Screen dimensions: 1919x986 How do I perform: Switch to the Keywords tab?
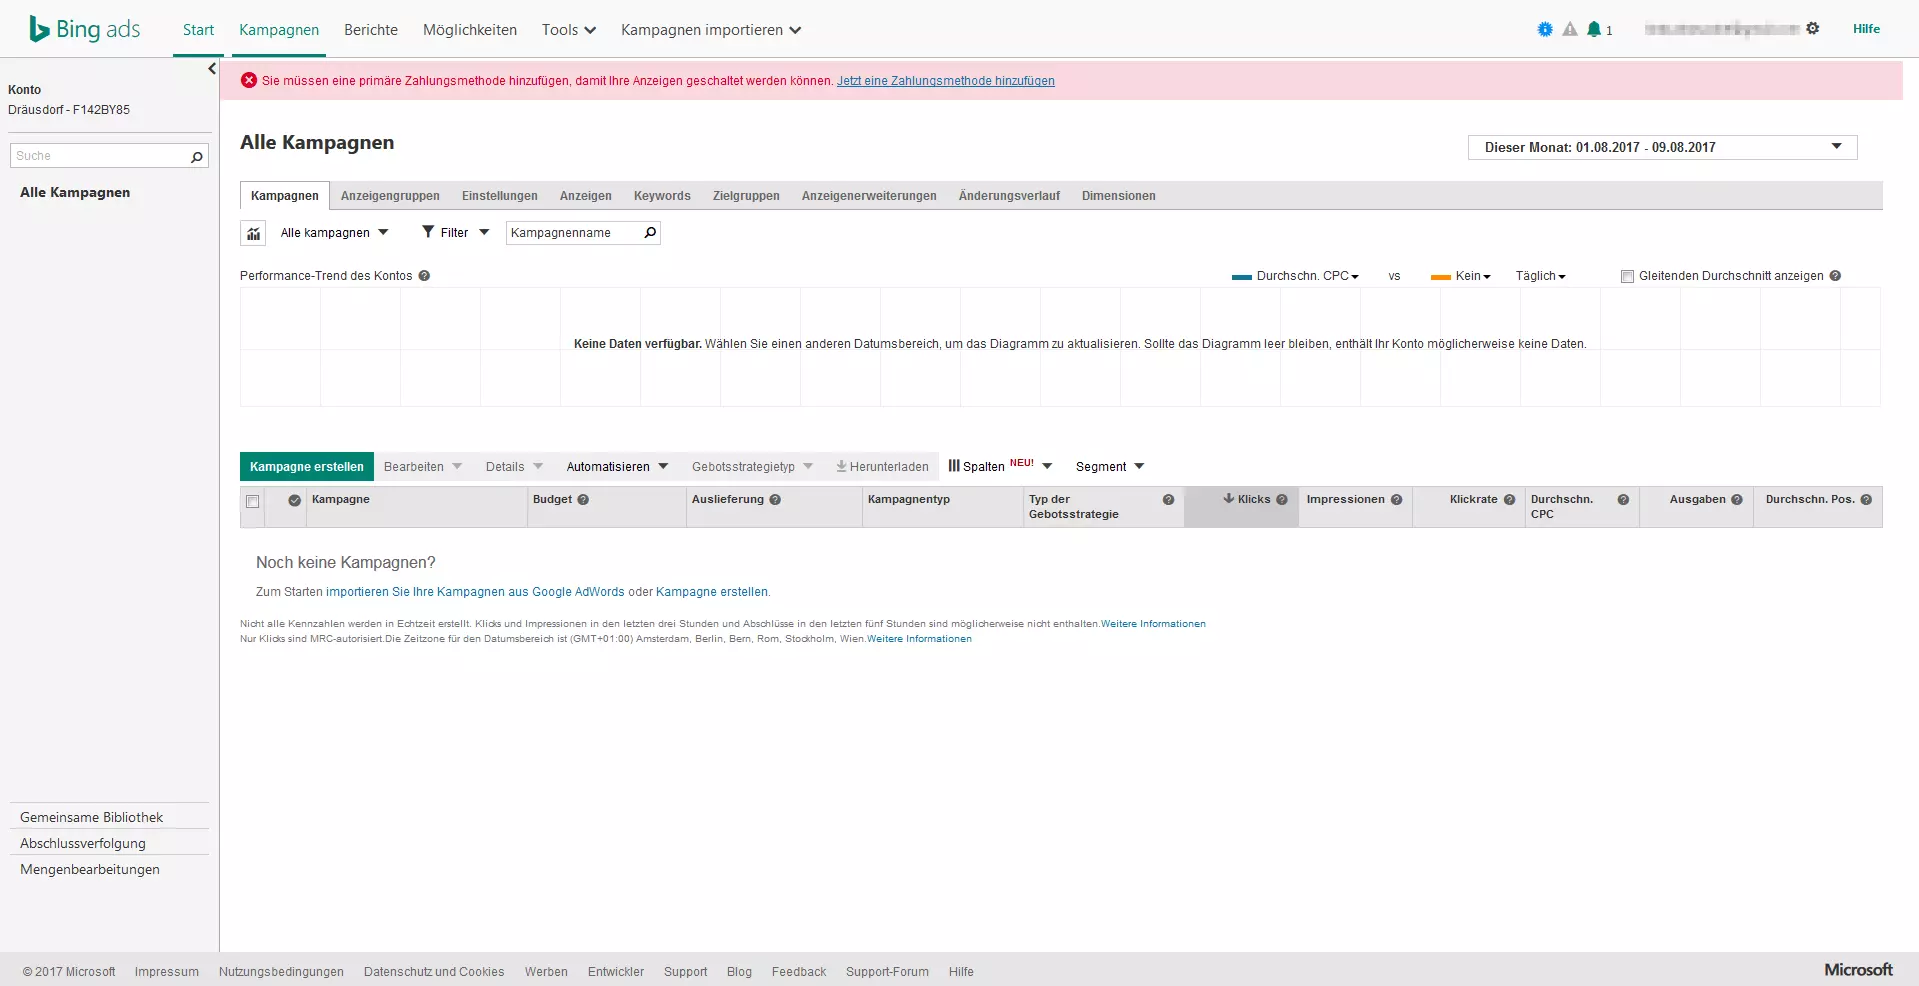coord(662,196)
